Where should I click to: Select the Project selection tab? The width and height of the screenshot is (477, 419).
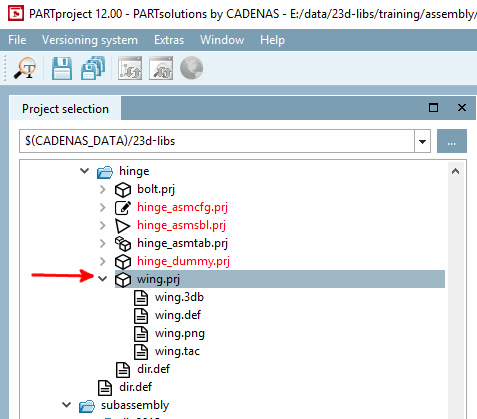click(65, 109)
